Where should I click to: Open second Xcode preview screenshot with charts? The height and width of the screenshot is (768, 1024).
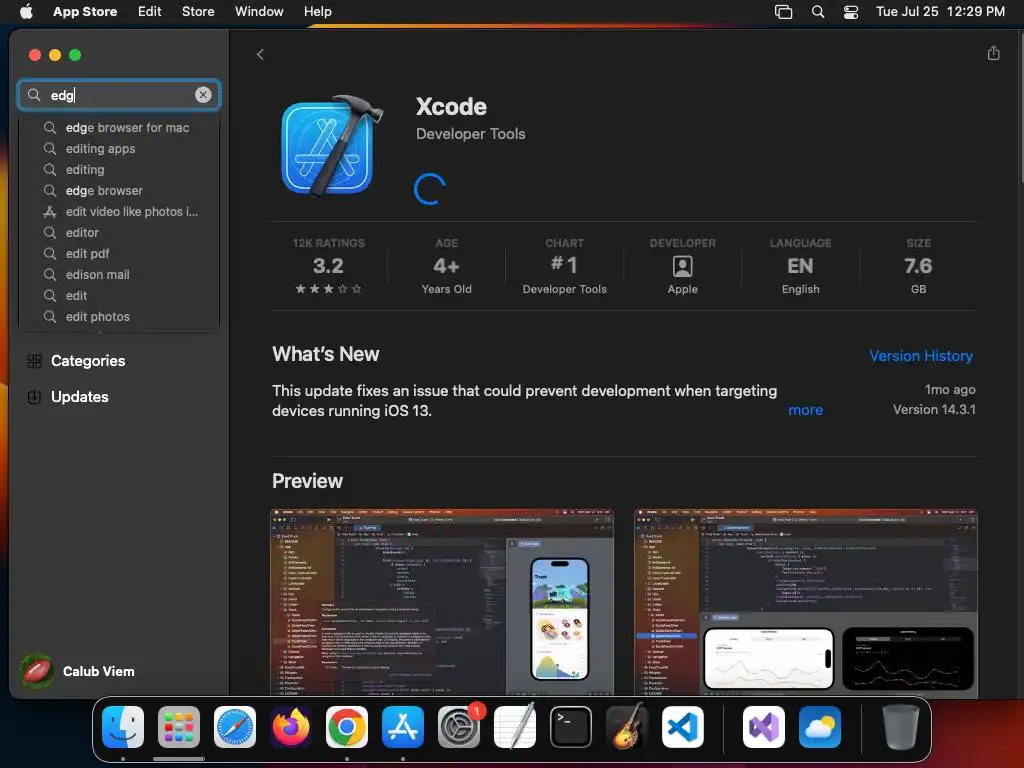[806, 602]
